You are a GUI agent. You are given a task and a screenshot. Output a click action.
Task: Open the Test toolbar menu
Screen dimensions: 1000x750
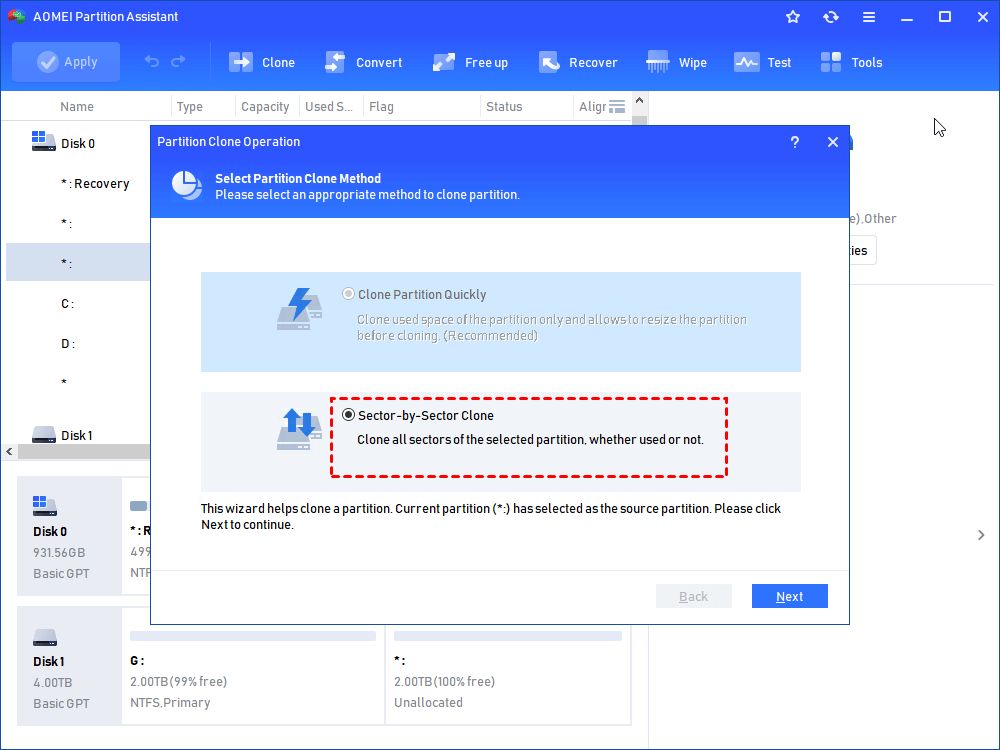point(762,62)
